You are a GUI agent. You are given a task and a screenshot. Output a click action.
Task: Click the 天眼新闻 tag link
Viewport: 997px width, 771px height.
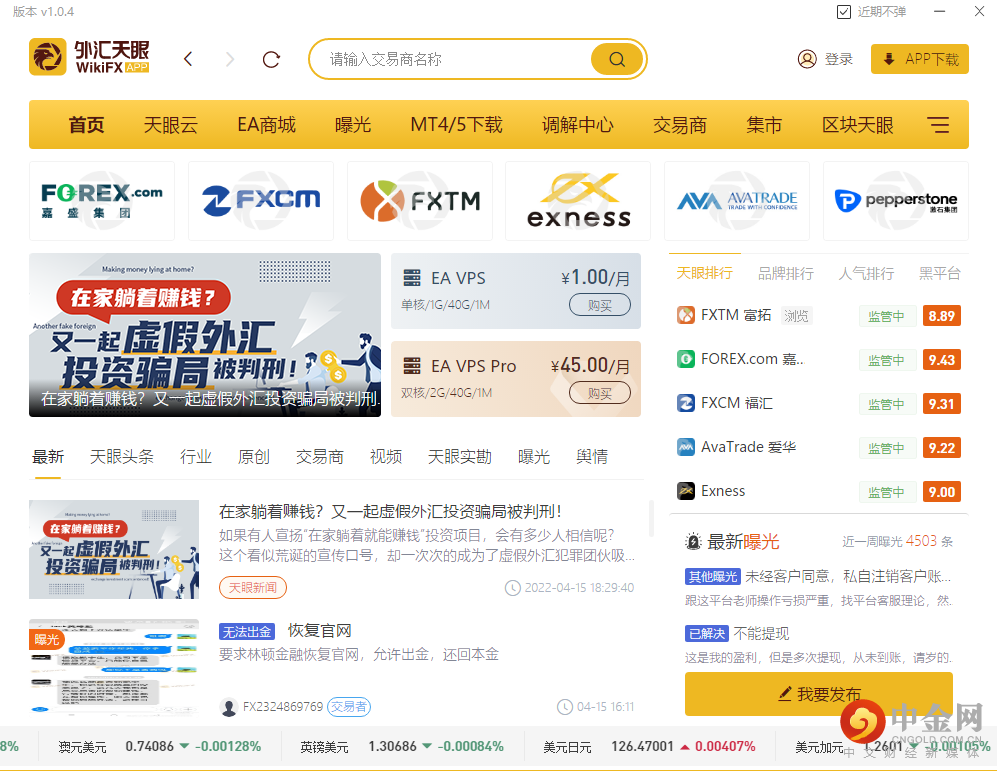(x=253, y=589)
